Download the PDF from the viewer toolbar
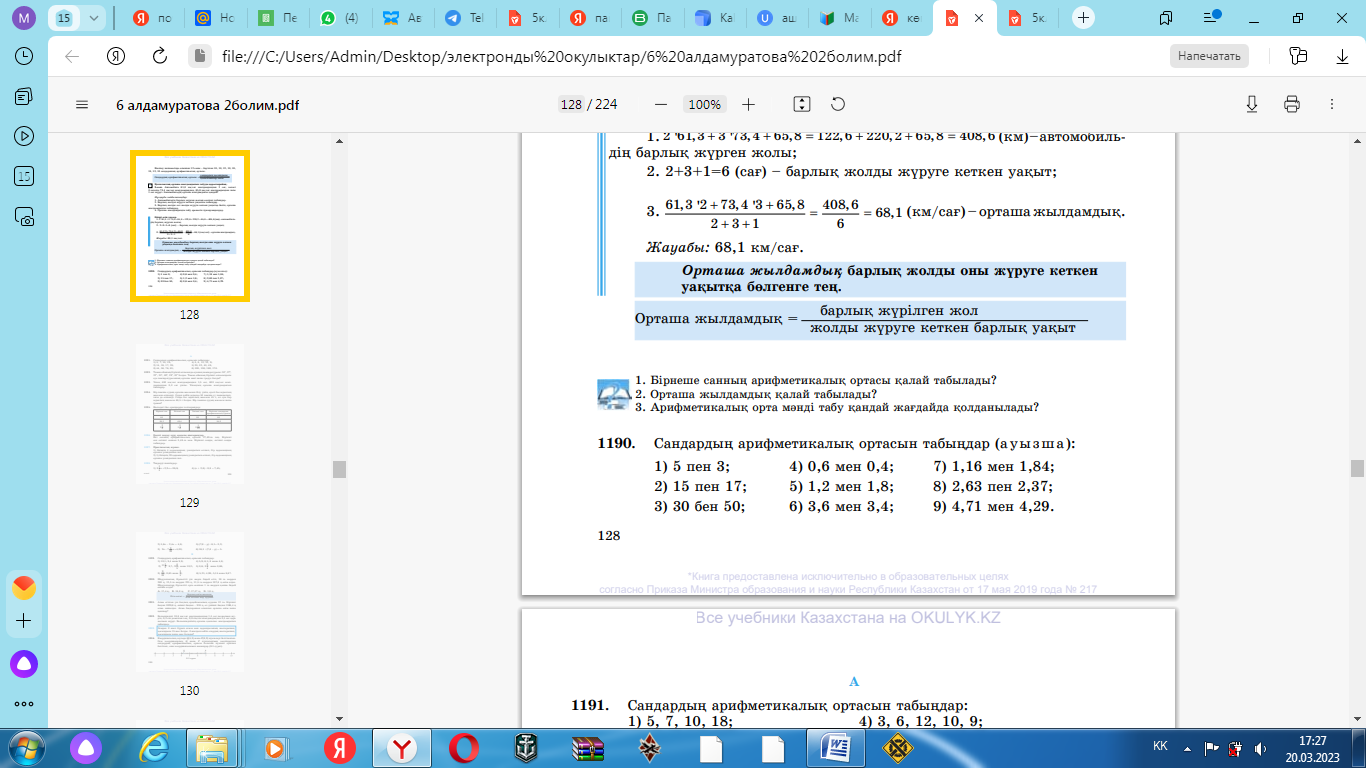 pyautogui.click(x=1251, y=104)
